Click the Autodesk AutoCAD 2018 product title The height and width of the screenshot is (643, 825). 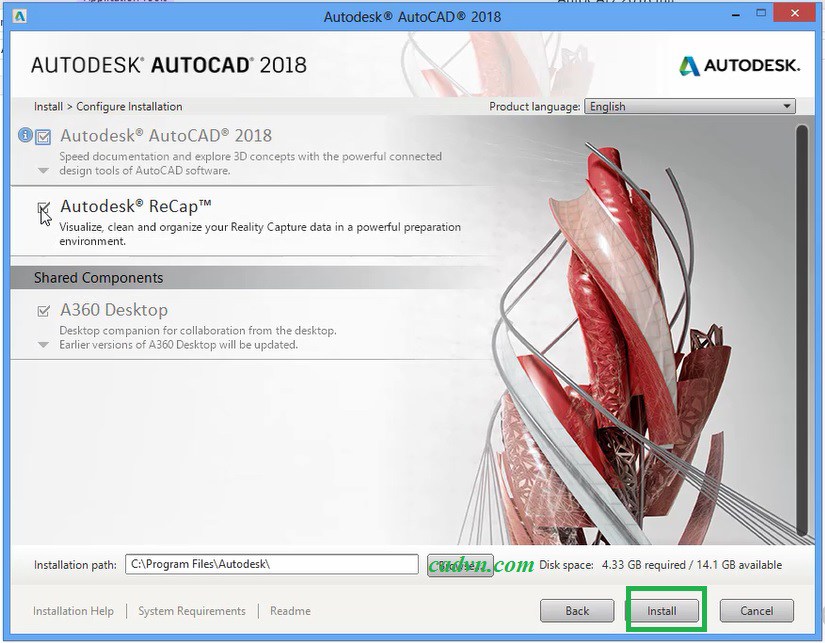tap(166, 136)
